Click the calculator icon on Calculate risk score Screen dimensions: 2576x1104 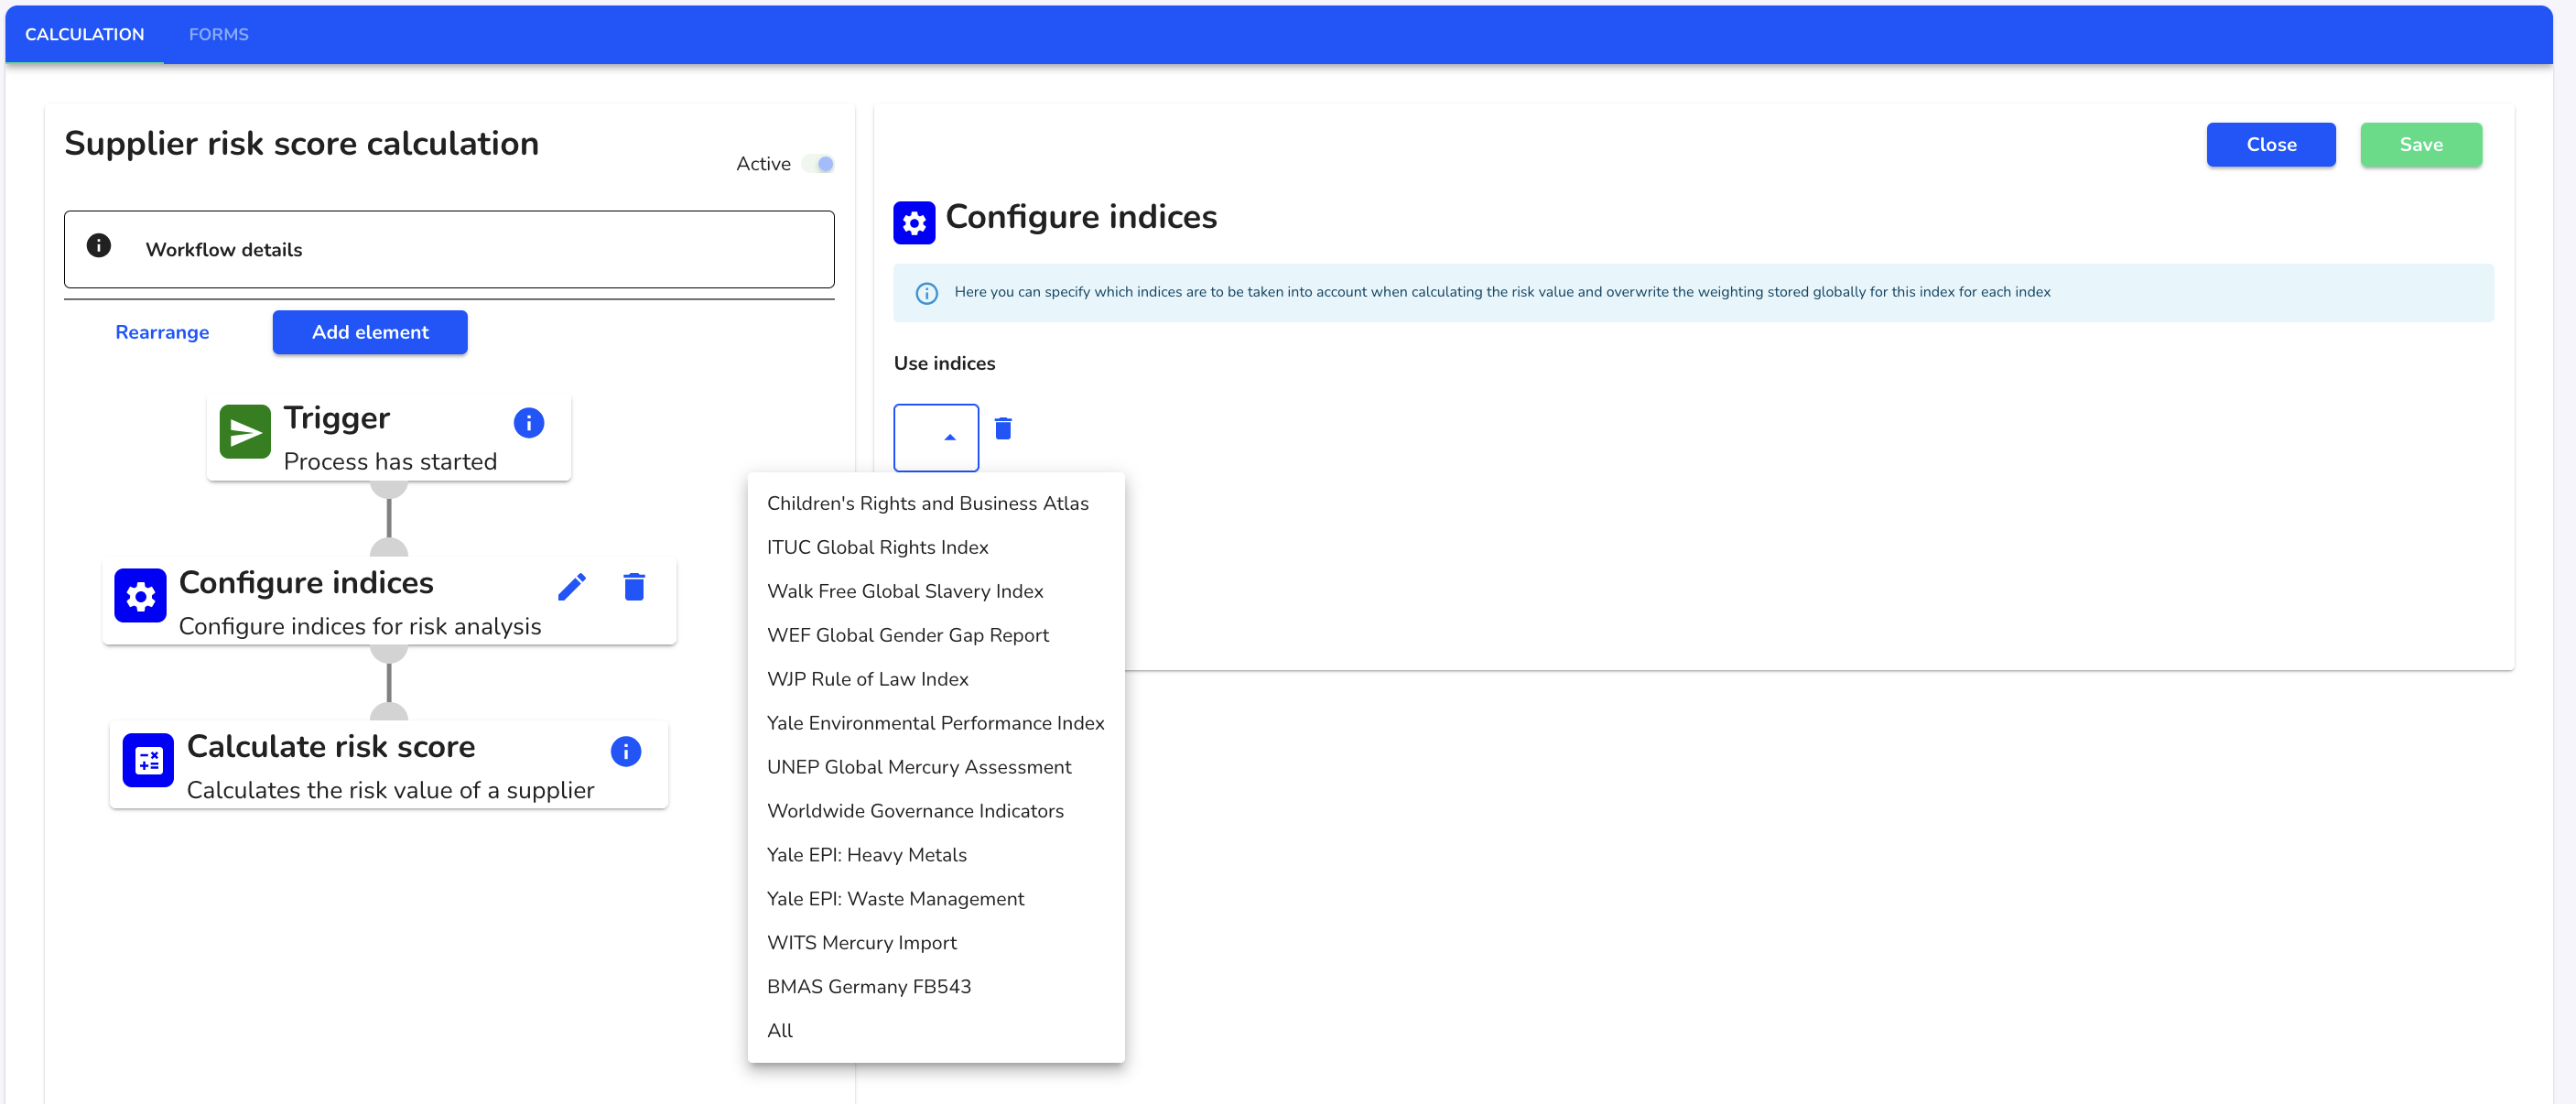pos(148,760)
